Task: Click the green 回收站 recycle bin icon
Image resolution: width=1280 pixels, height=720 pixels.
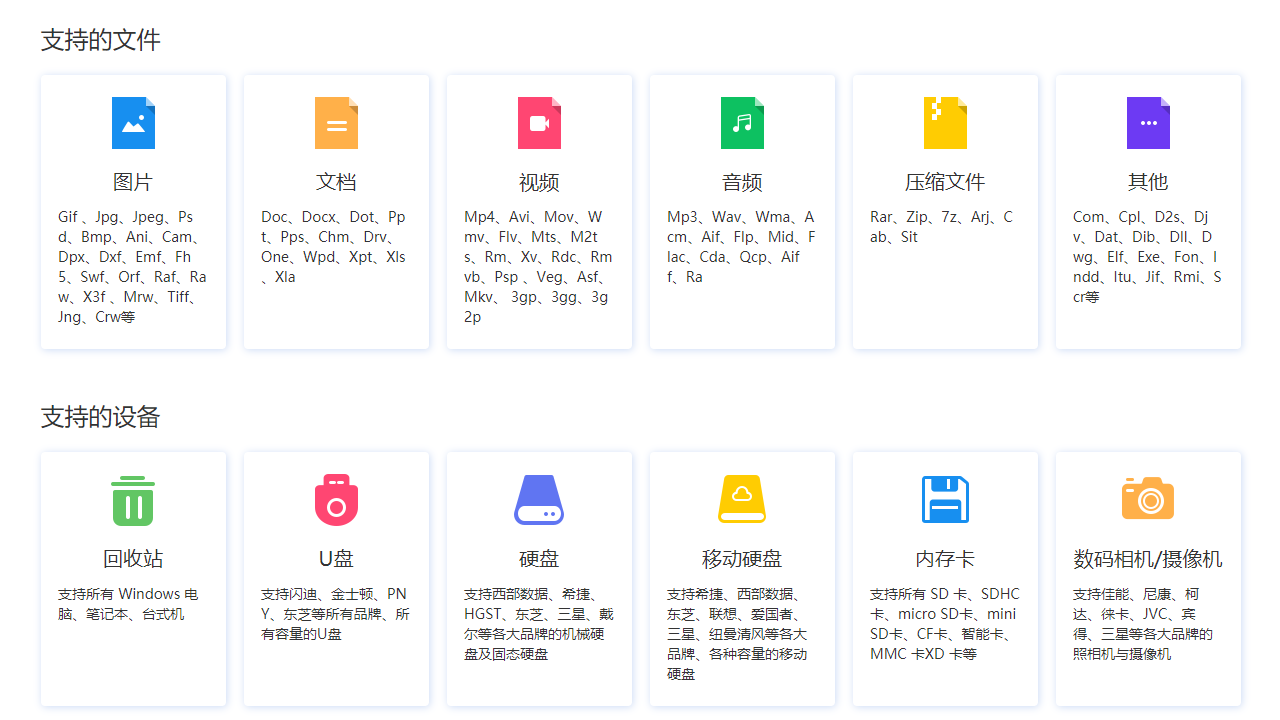Action: coord(133,499)
